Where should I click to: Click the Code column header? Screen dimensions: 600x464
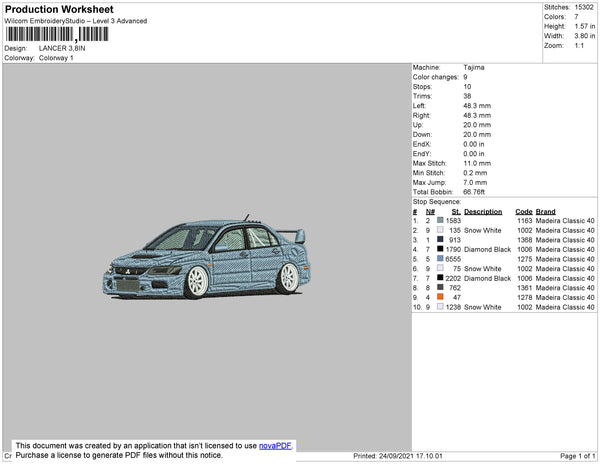click(523, 212)
